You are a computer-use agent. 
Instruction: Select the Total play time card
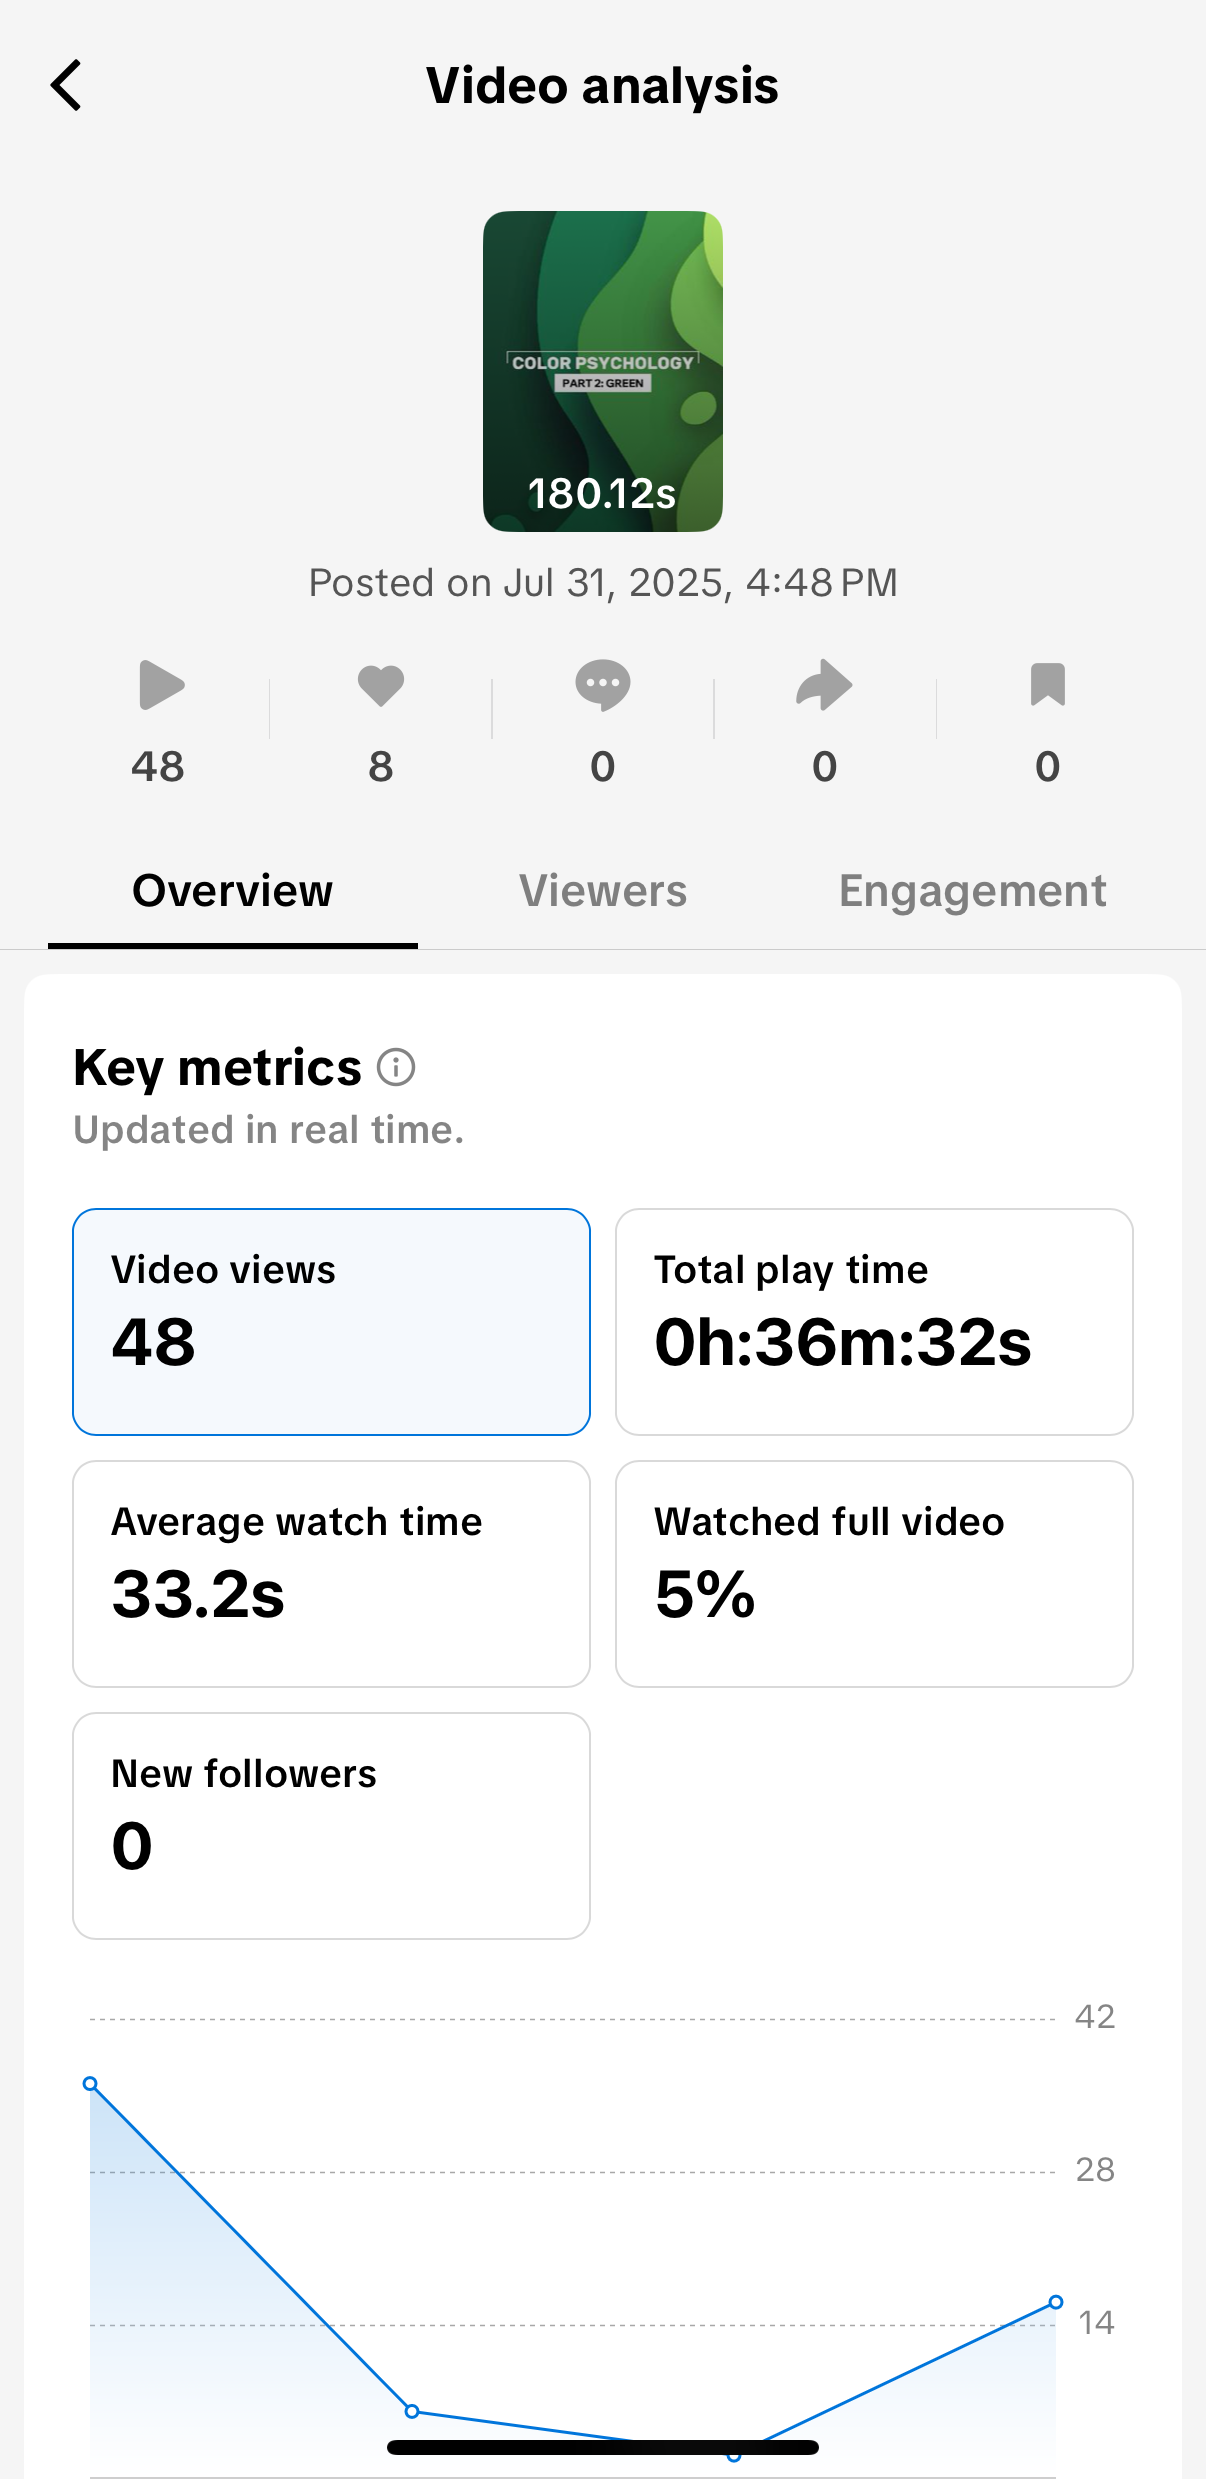click(874, 1321)
